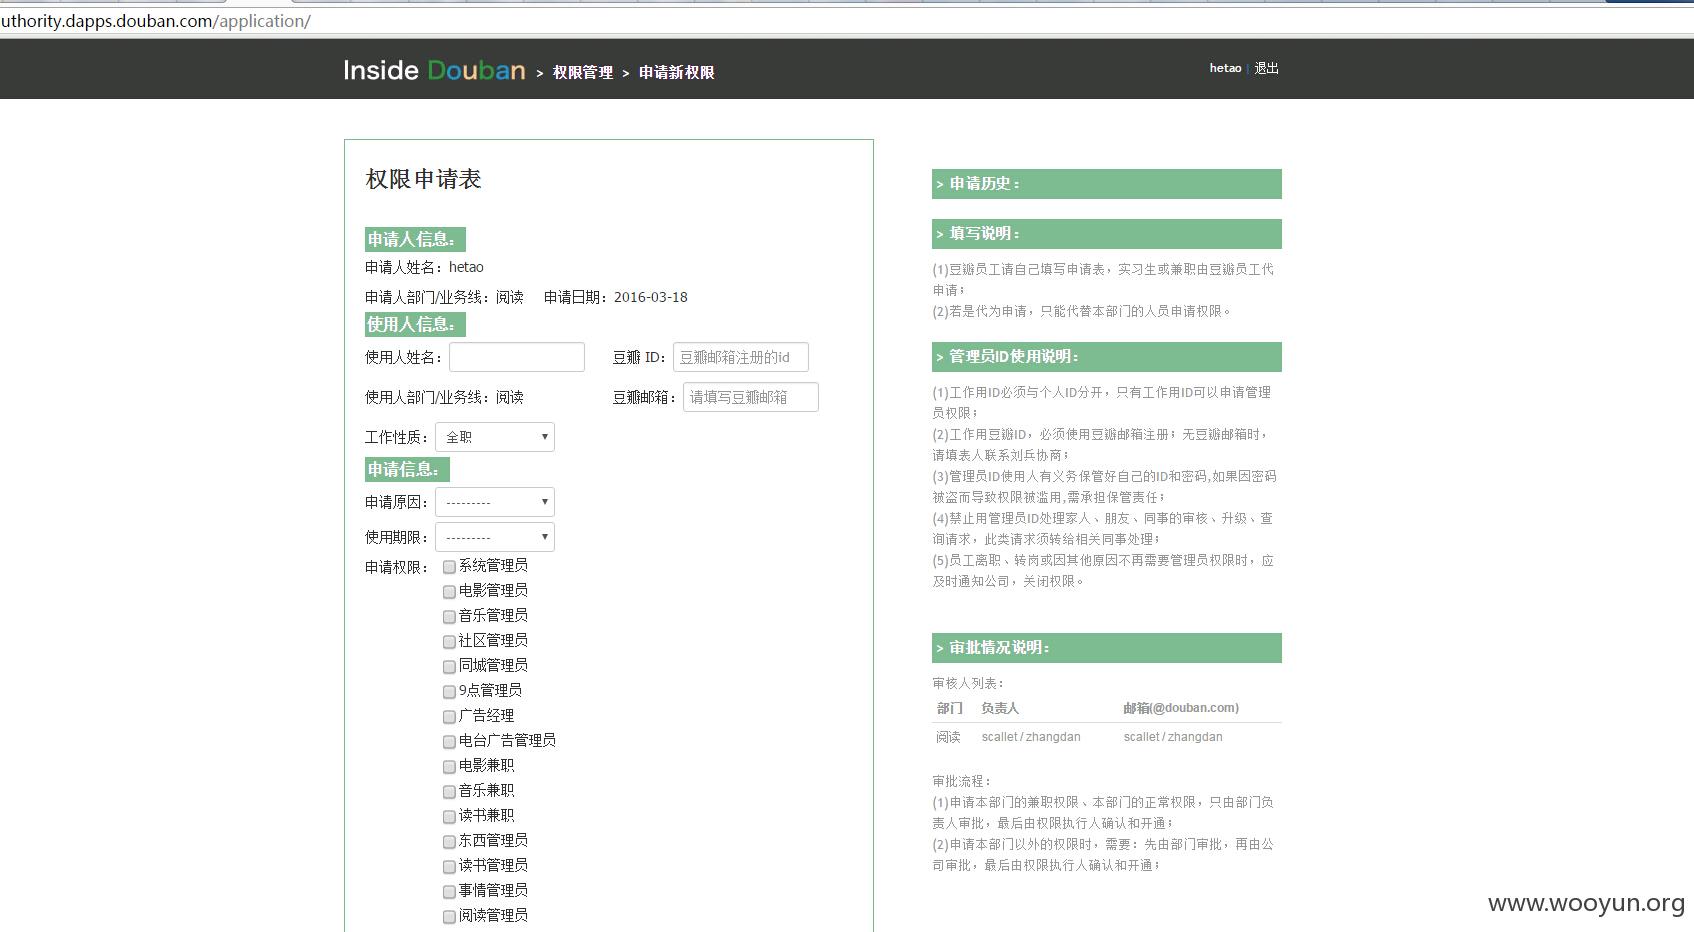This screenshot has height=932, width=1694.
Task: Focus the 使用人姓名 input field
Action: pyautogui.click(x=517, y=357)
